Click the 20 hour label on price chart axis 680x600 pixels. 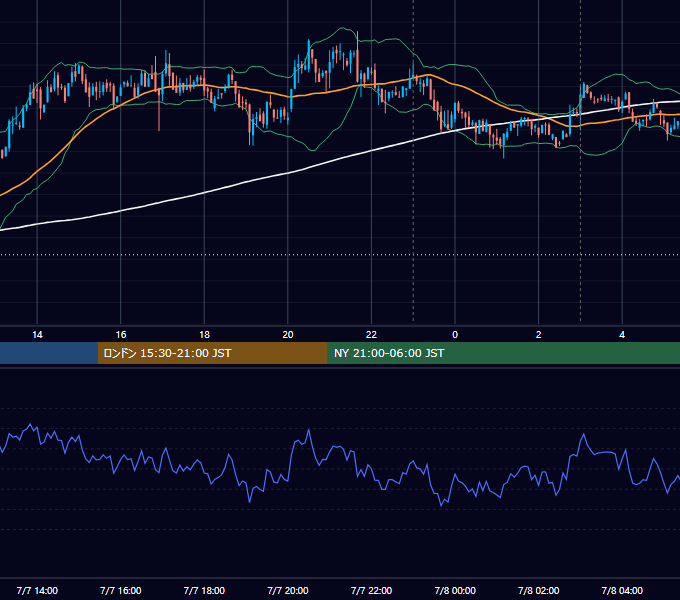pos(288,335)
